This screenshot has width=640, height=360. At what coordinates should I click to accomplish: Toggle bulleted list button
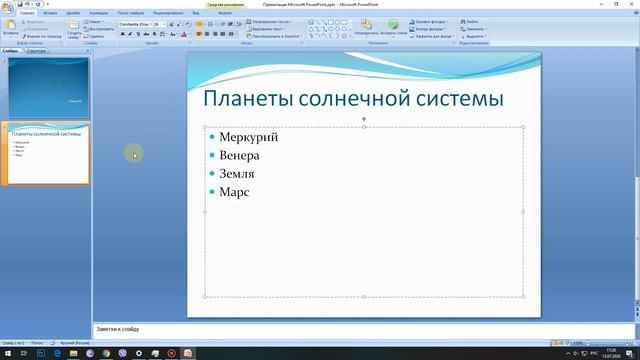click(199, 24)
